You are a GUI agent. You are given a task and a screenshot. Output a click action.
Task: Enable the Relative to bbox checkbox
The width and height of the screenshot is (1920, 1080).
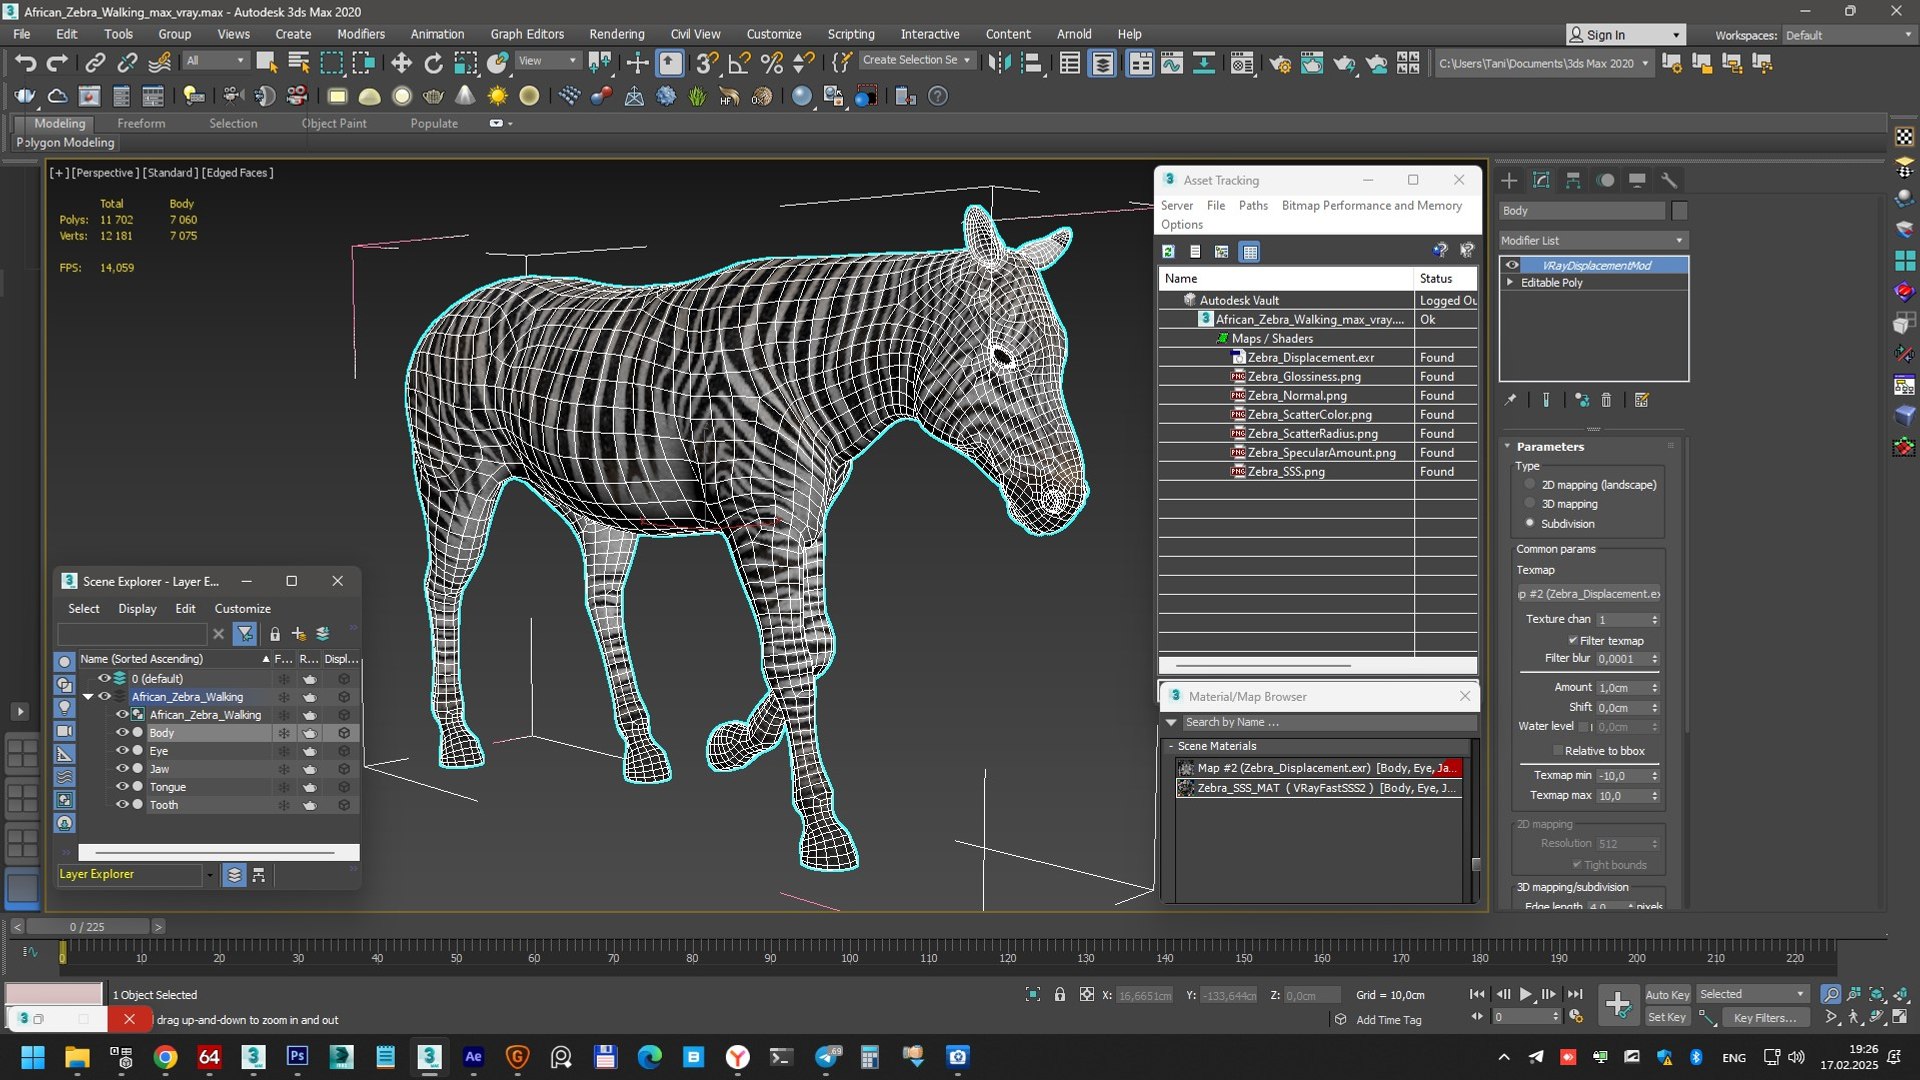[1558, 751]
